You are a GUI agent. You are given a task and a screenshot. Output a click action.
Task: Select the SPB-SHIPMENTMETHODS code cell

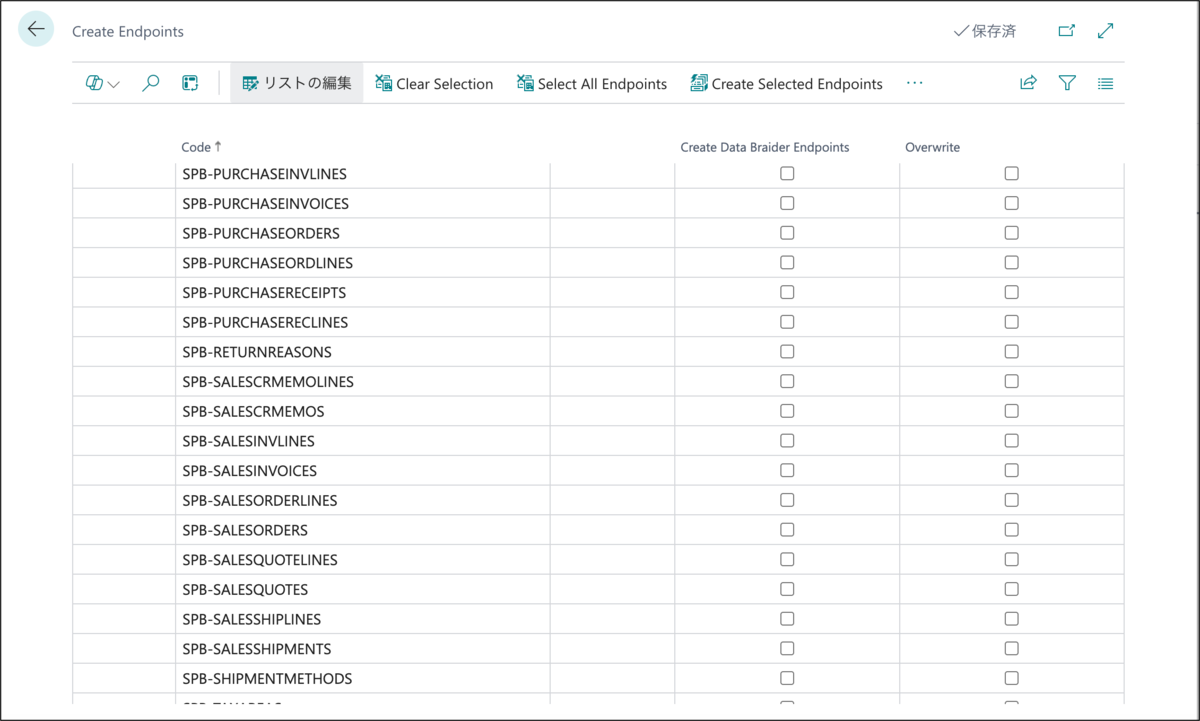[363, 678]
